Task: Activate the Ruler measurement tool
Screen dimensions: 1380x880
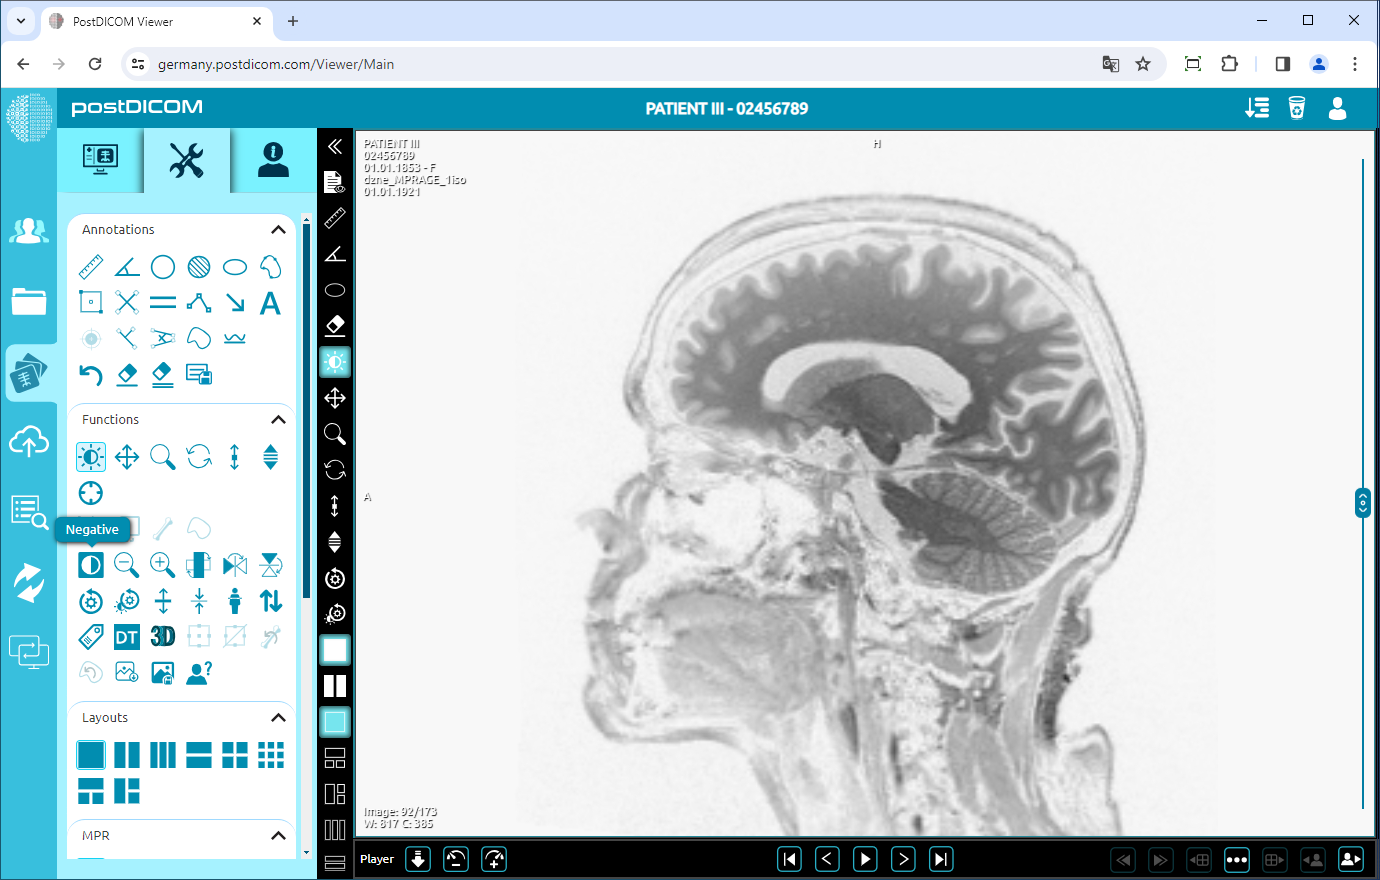Action: pyautogui.click(x=91, y=265)
